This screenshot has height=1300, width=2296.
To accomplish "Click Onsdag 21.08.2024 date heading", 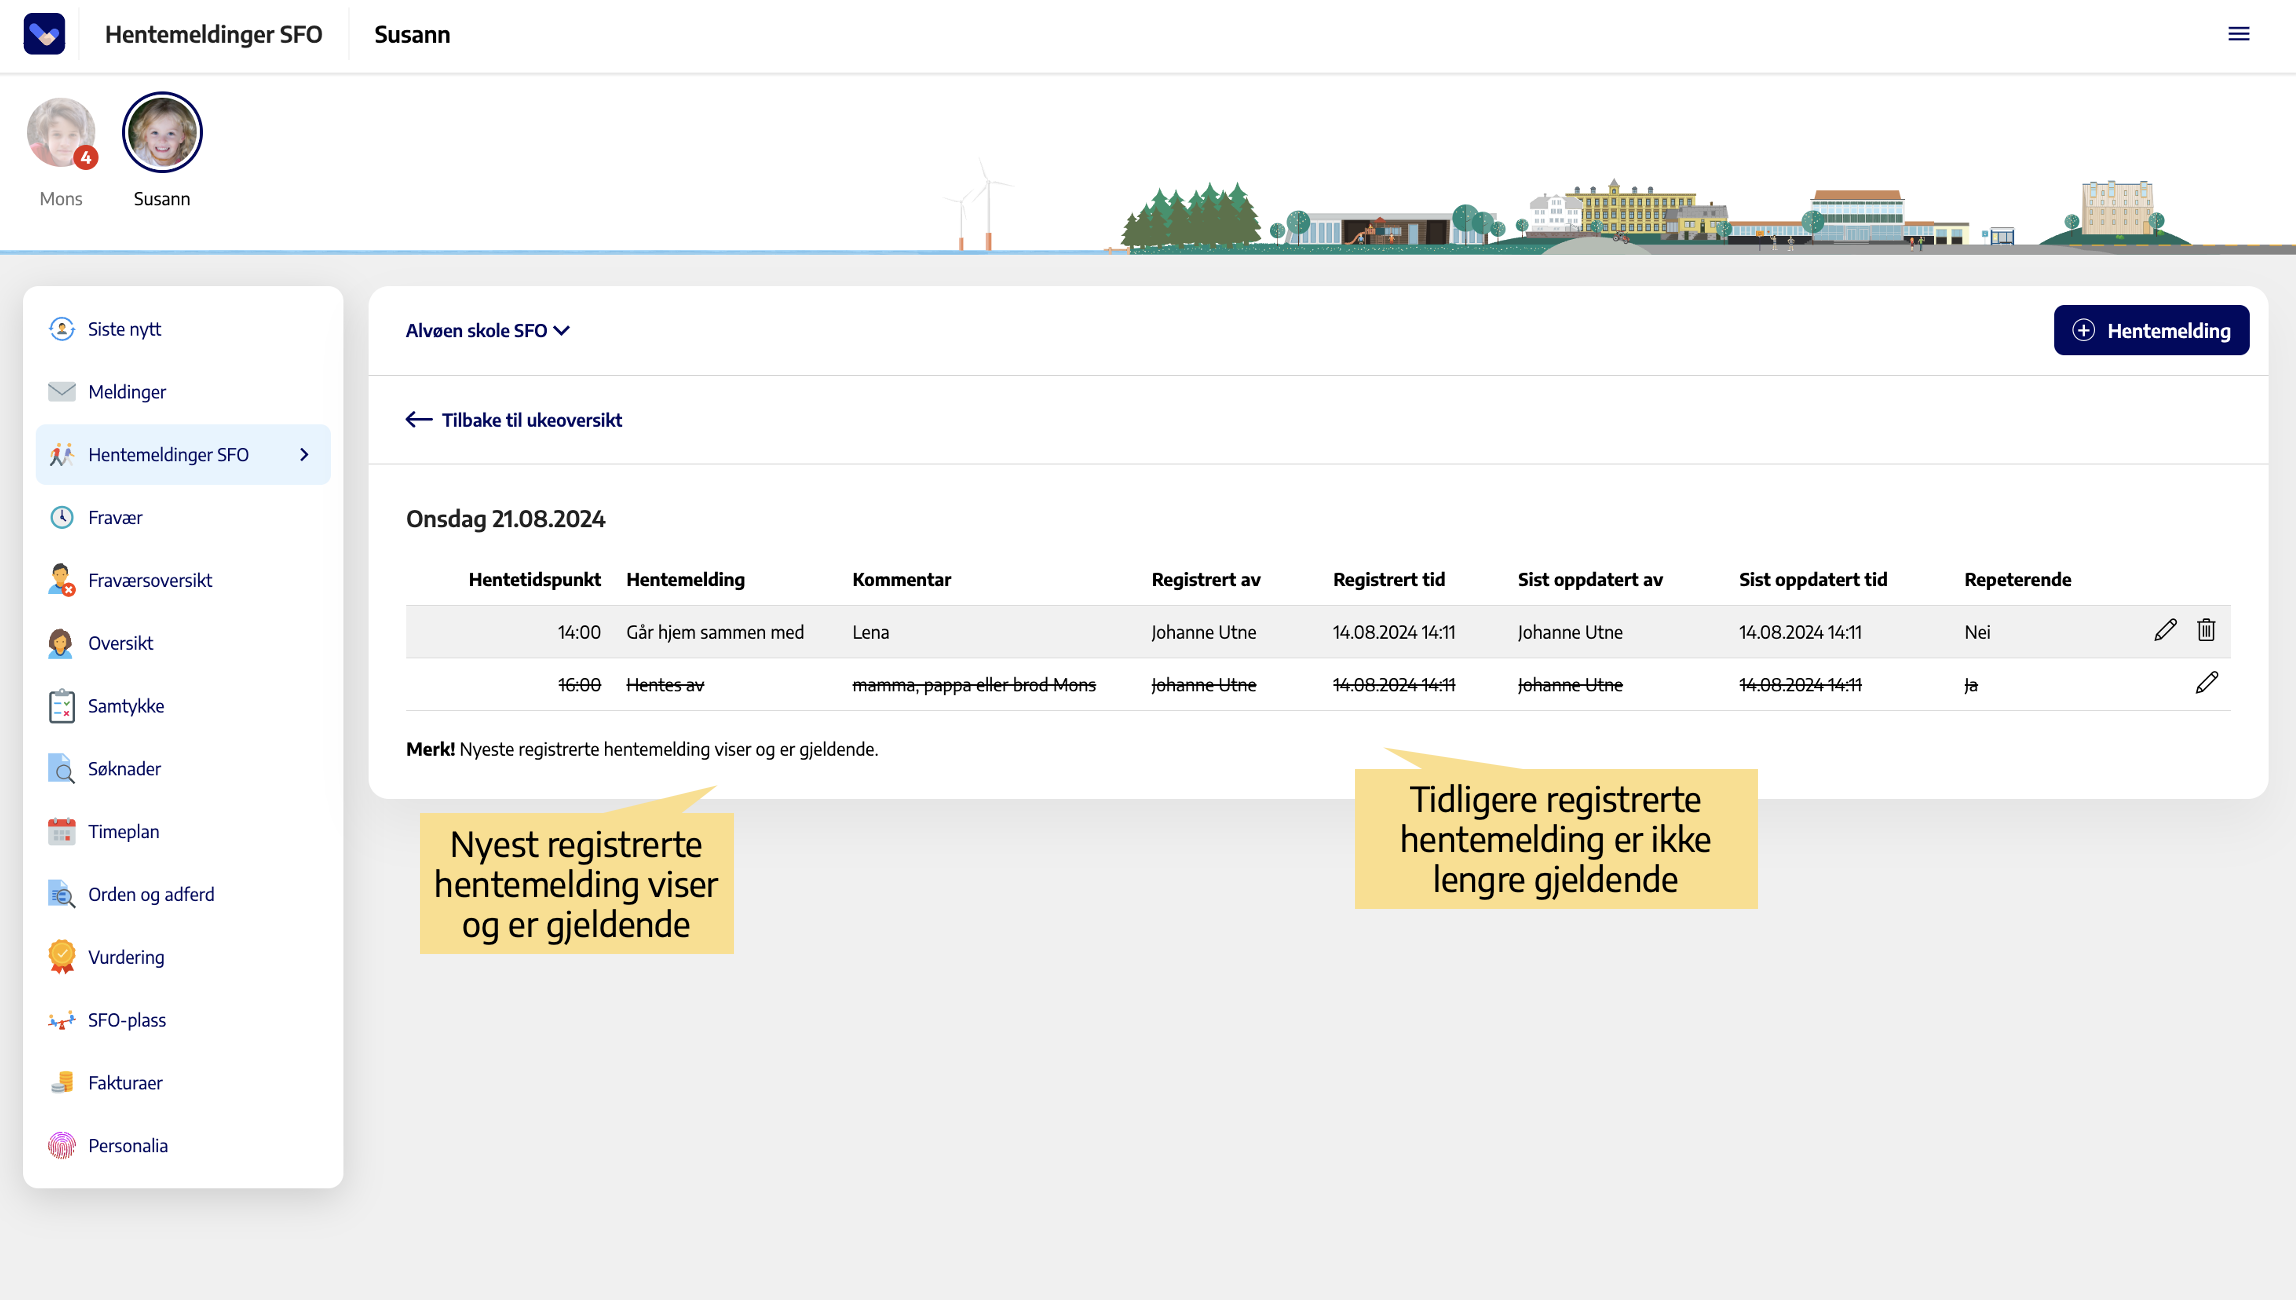I will 505,519.
